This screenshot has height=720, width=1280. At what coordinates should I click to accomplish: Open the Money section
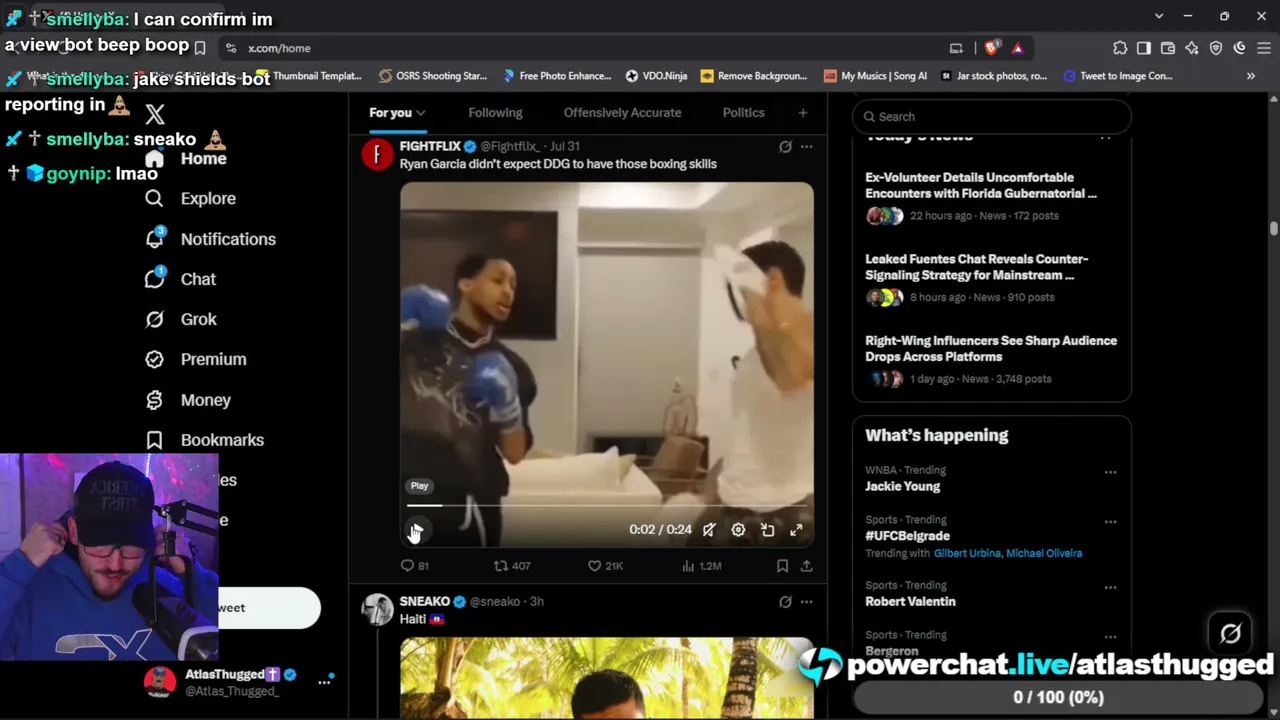coord(188,400)
